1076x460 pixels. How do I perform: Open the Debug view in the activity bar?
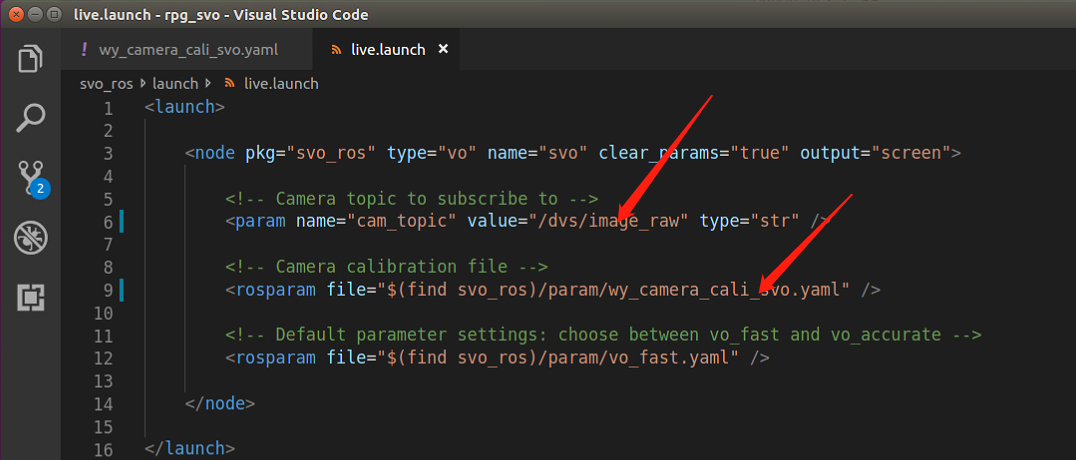(30, 238)
